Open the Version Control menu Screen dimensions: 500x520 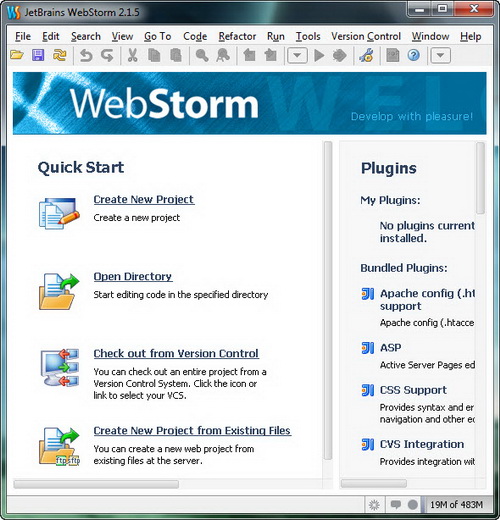(366, 36)
